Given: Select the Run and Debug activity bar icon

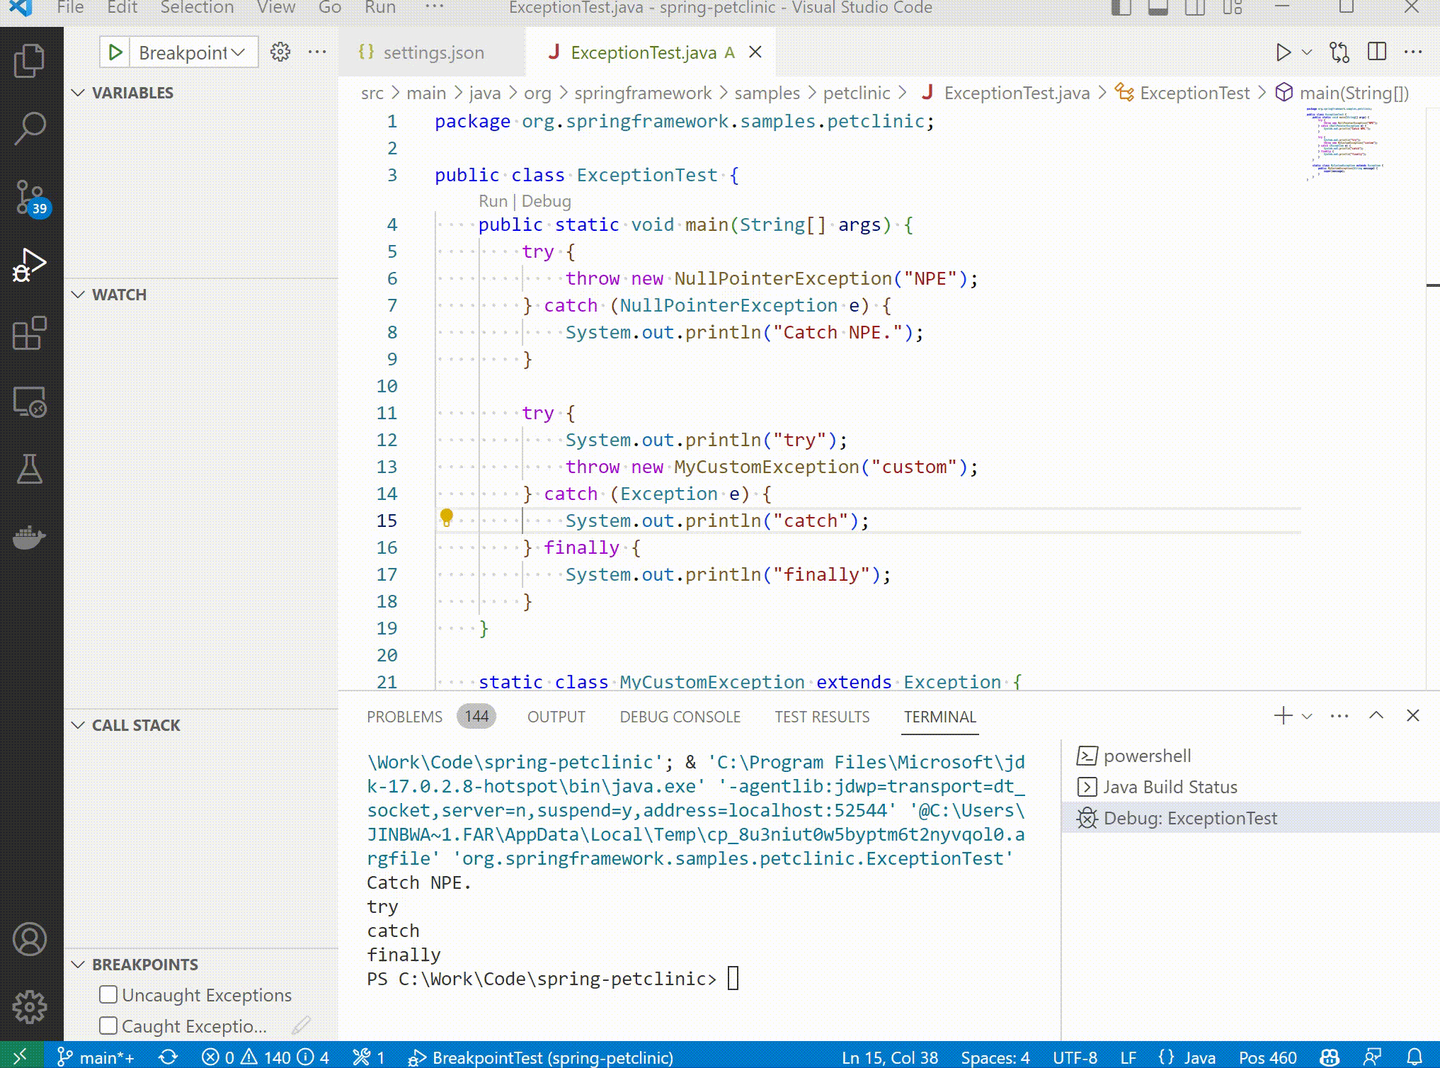Looking at the screenshot, I should point(30,264).
